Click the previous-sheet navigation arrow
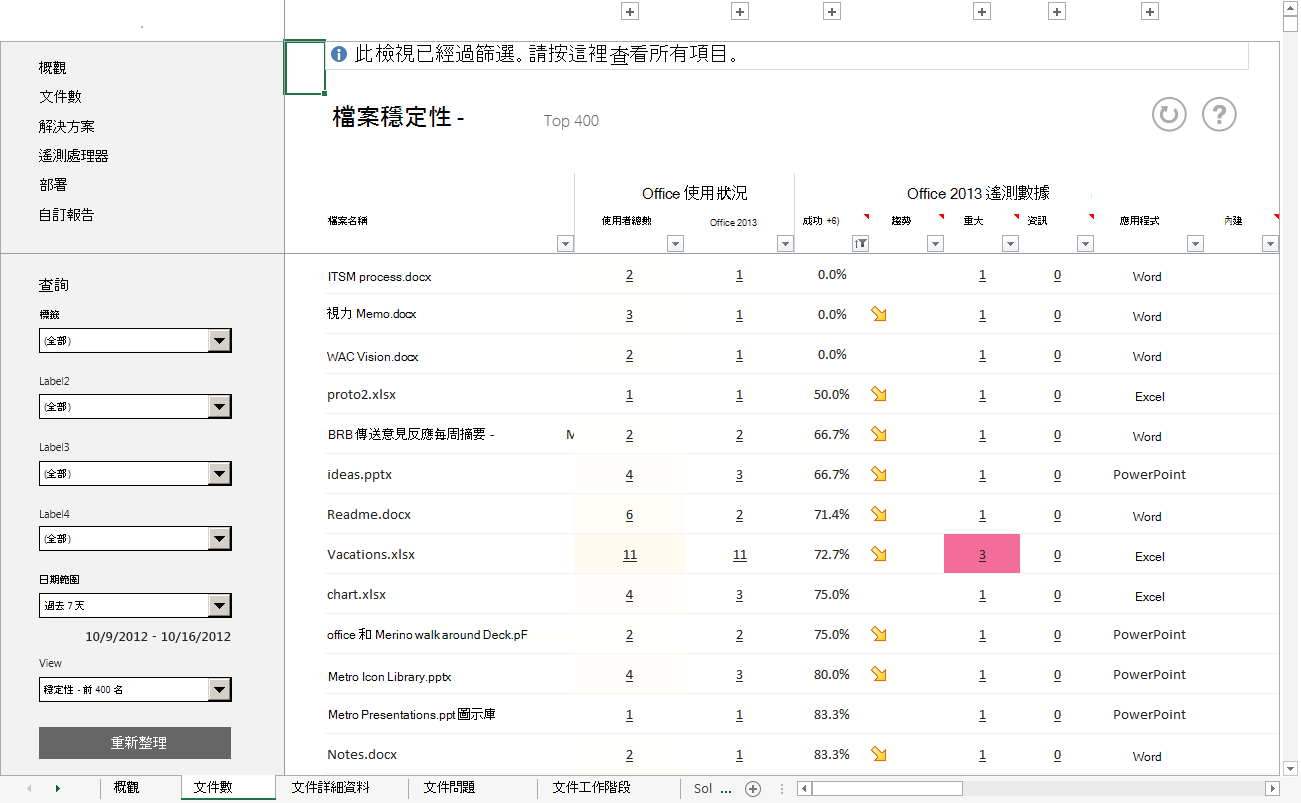Image resolution: width=1301 pixels, height=803 pixels. click(29, 788)
